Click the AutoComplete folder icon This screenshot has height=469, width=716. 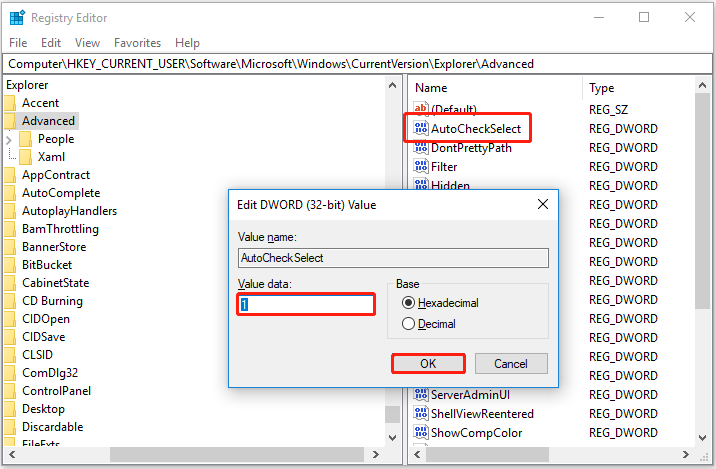coord(11,193)
